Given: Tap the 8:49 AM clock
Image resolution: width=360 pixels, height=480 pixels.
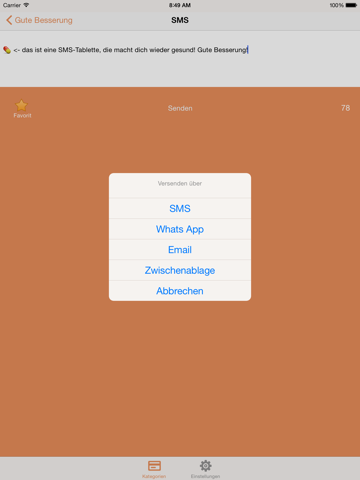Looking at the screenshot, I should (180, 5).
